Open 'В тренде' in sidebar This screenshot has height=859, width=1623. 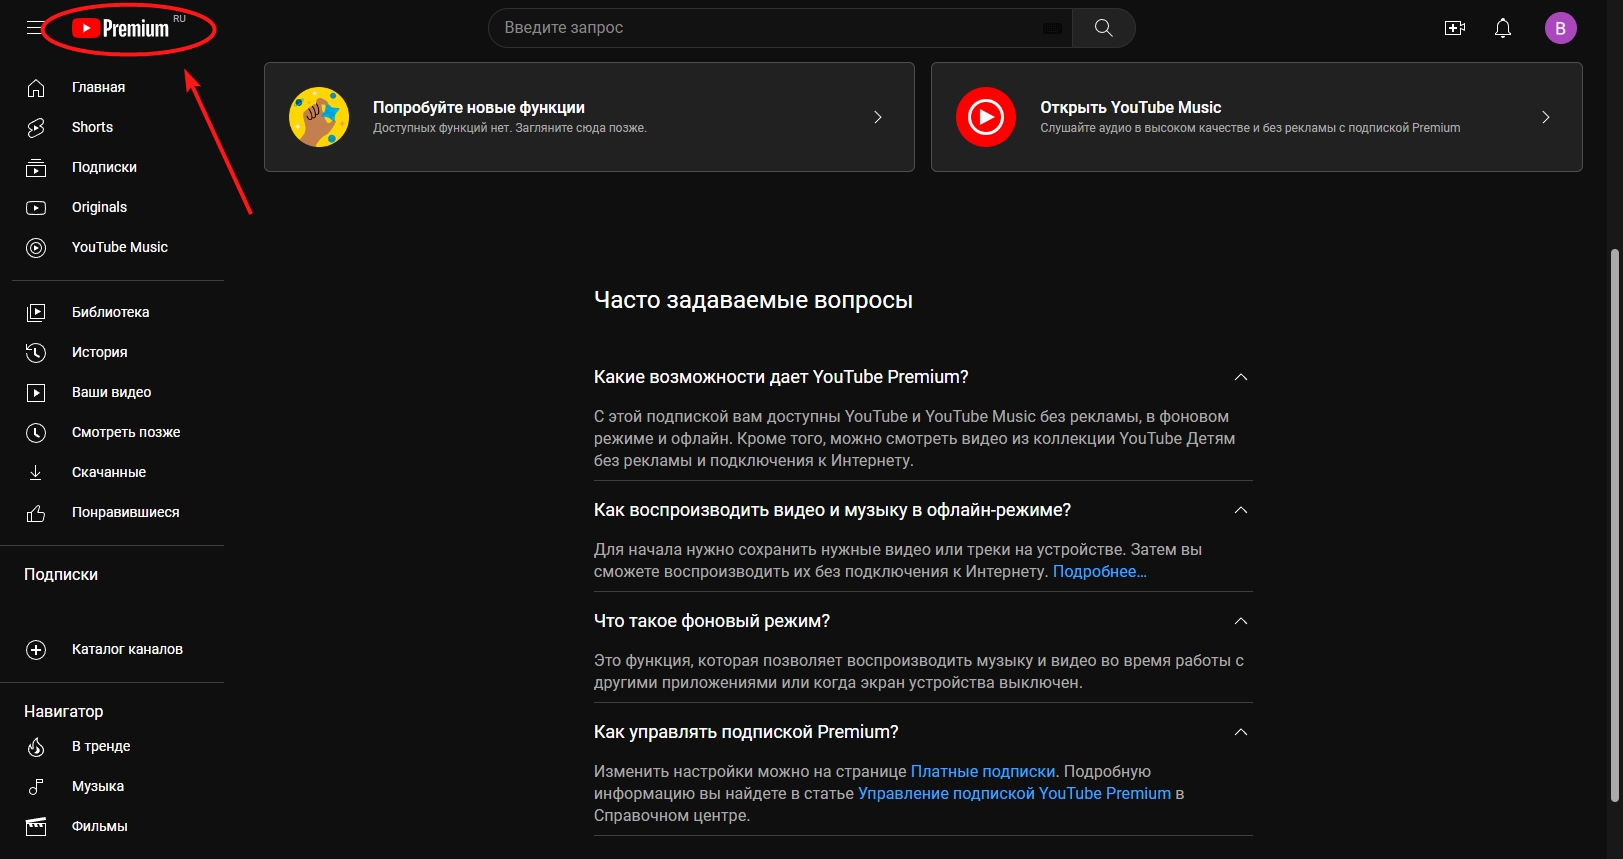[x=101, y=746]
